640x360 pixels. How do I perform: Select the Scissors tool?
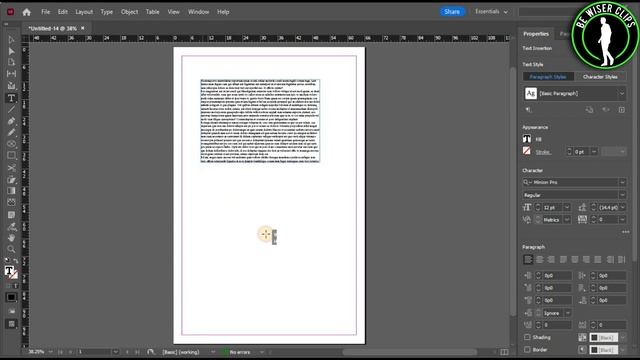coord(11,168)
